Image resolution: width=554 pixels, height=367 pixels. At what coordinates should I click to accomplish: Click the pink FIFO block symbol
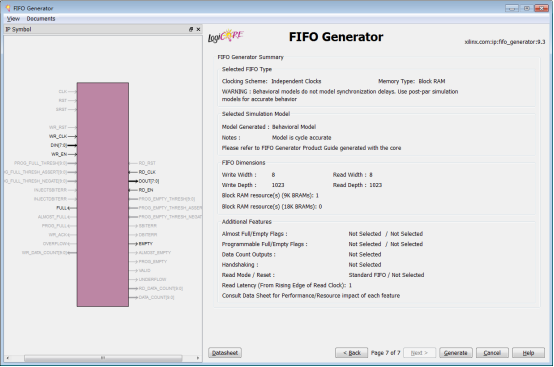(x=103, y=194)
